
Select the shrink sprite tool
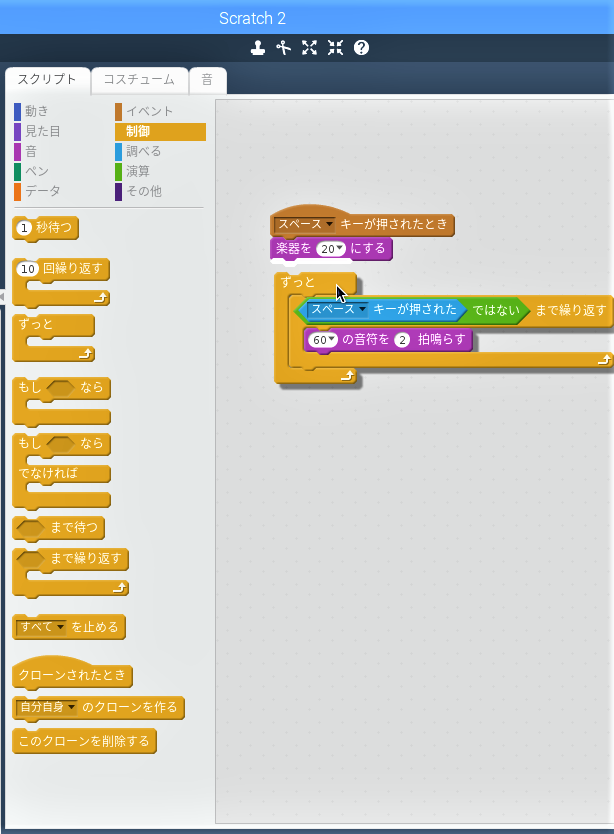[335, 48]
